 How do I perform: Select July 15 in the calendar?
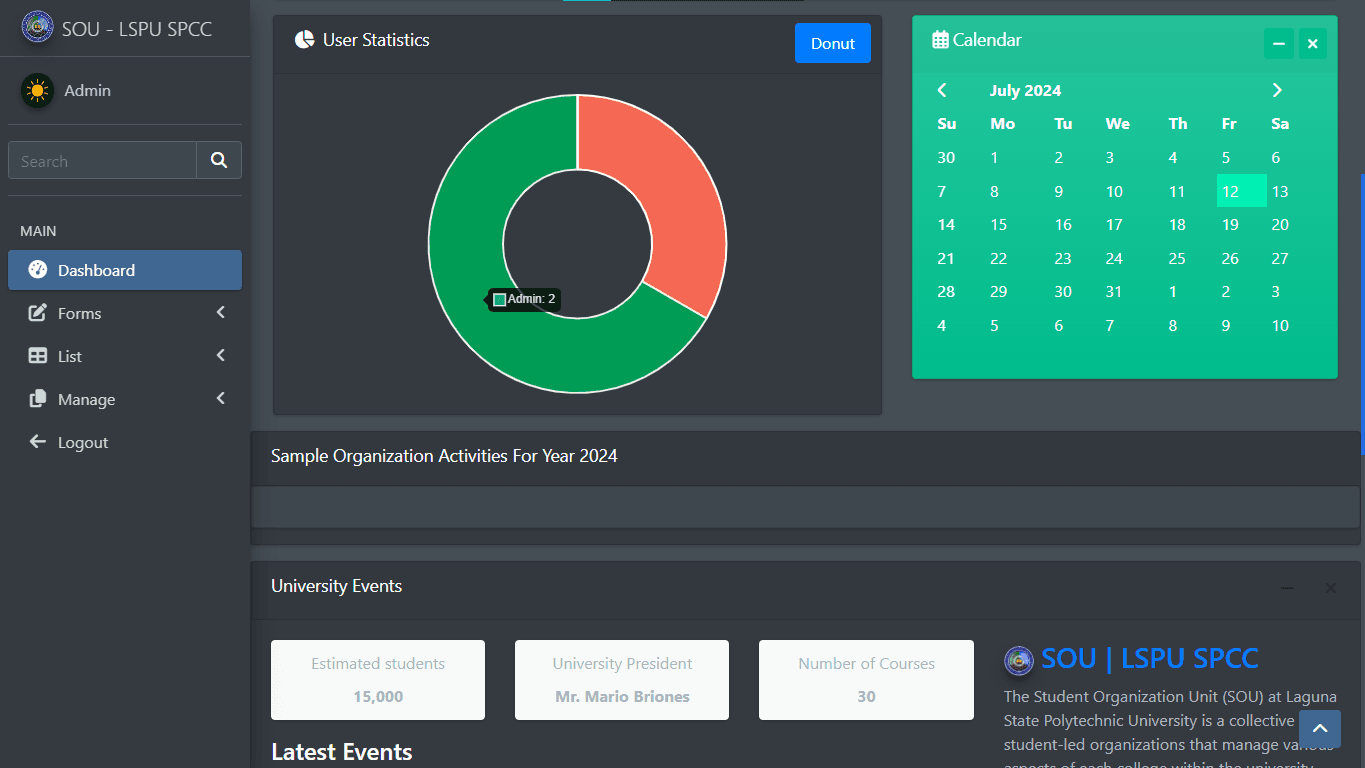[x=998, y=224]
